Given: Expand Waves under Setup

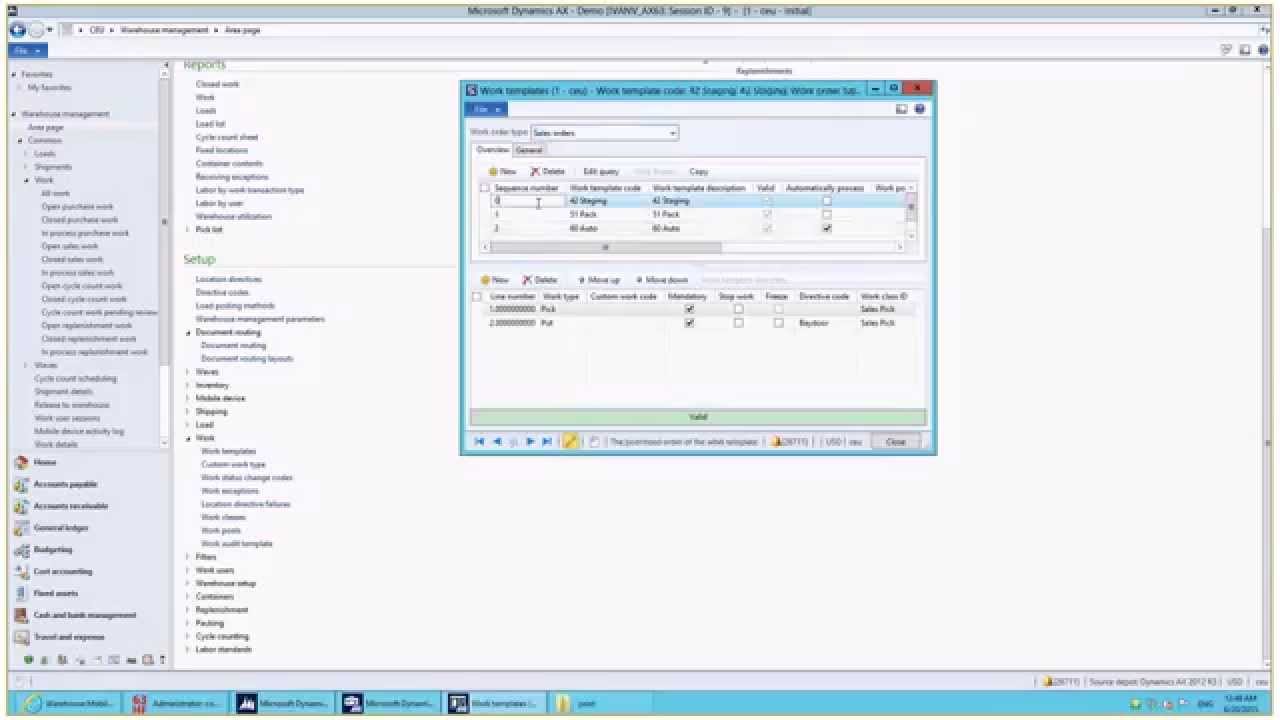Looking at the screenshot, I should click(x=187, y=372).
